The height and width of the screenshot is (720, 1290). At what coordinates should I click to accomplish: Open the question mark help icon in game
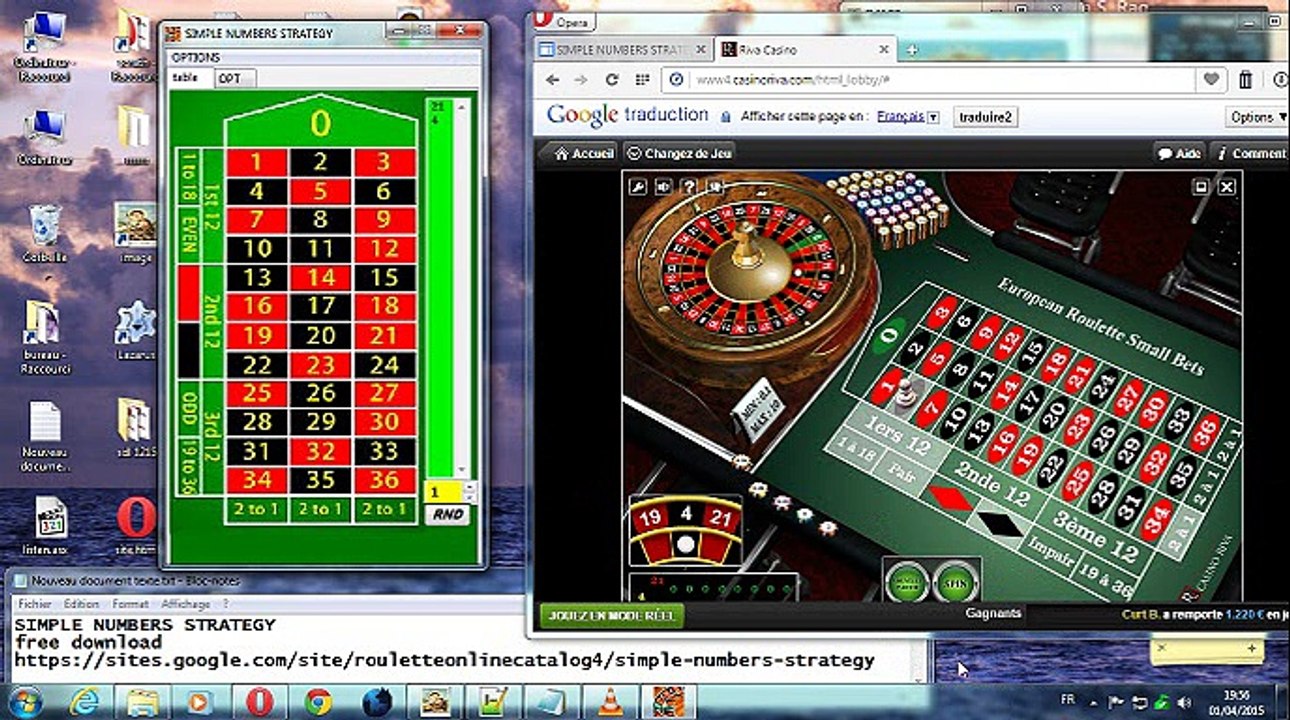(688, 186)
